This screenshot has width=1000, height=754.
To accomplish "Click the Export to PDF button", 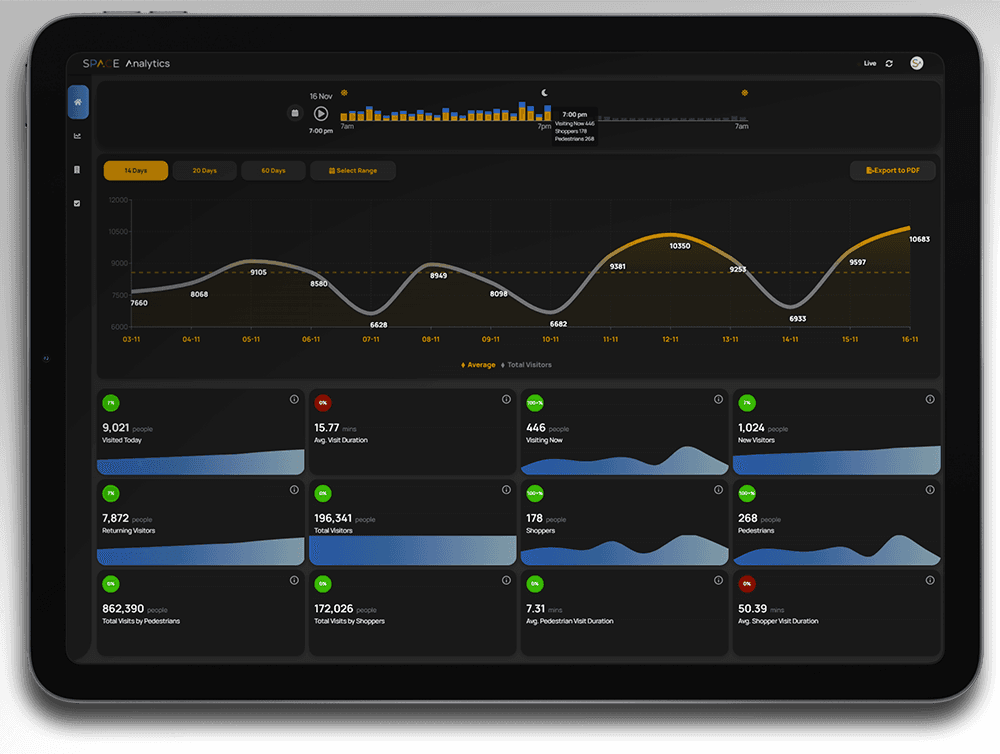I will 892,170.
